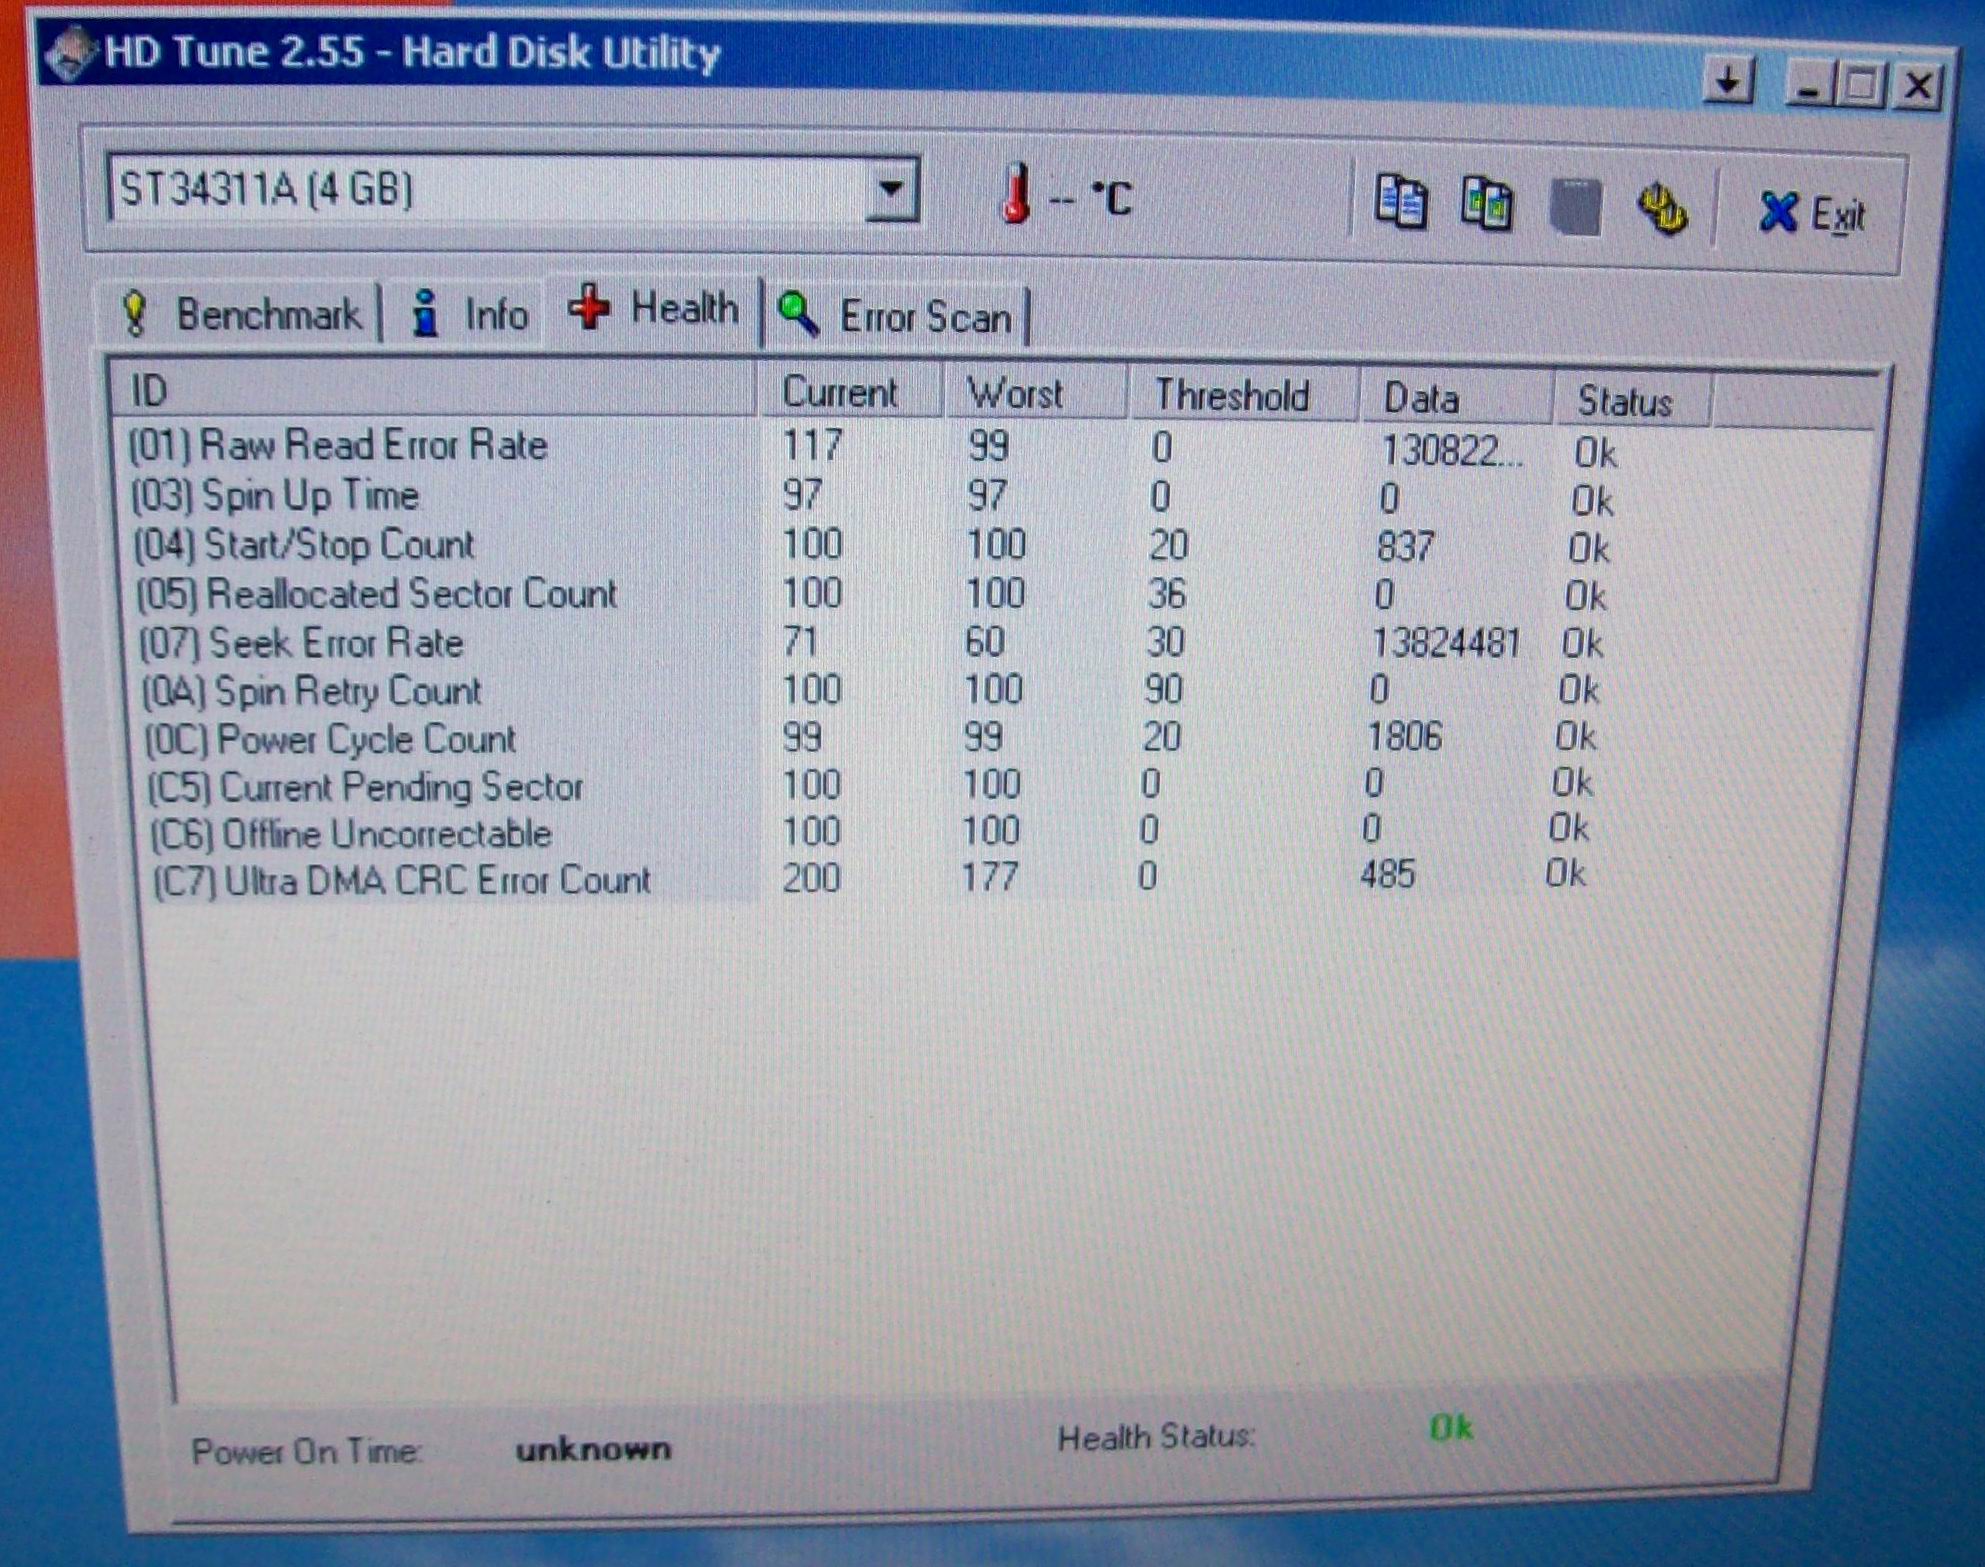The width and height of the screenshot is (1985, 1567).
Task: Click the copy screenshot to clipboard icon
Action: (1486, 204)
